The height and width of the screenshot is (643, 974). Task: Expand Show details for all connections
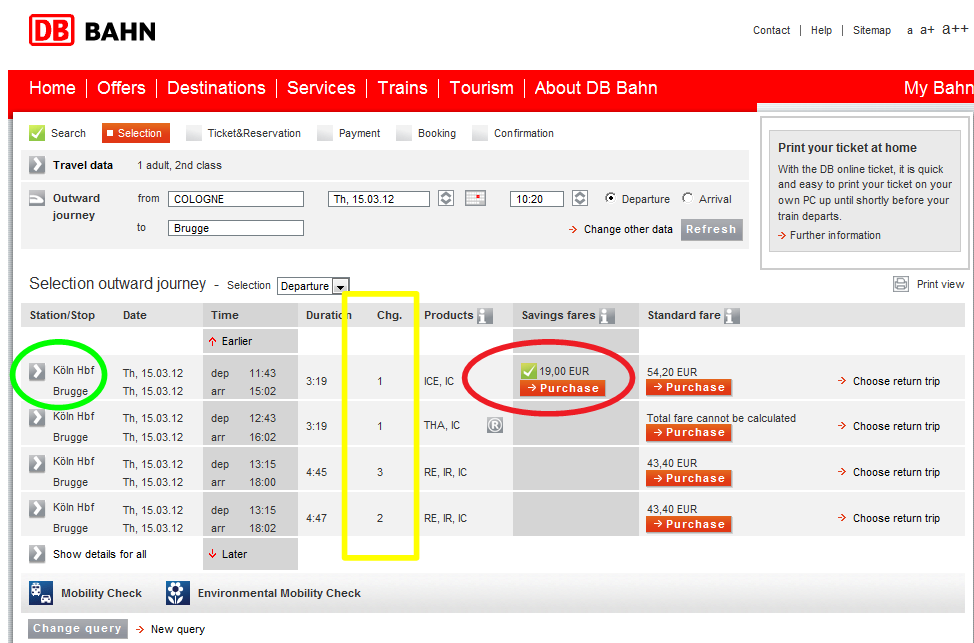[x=37, y=554]
